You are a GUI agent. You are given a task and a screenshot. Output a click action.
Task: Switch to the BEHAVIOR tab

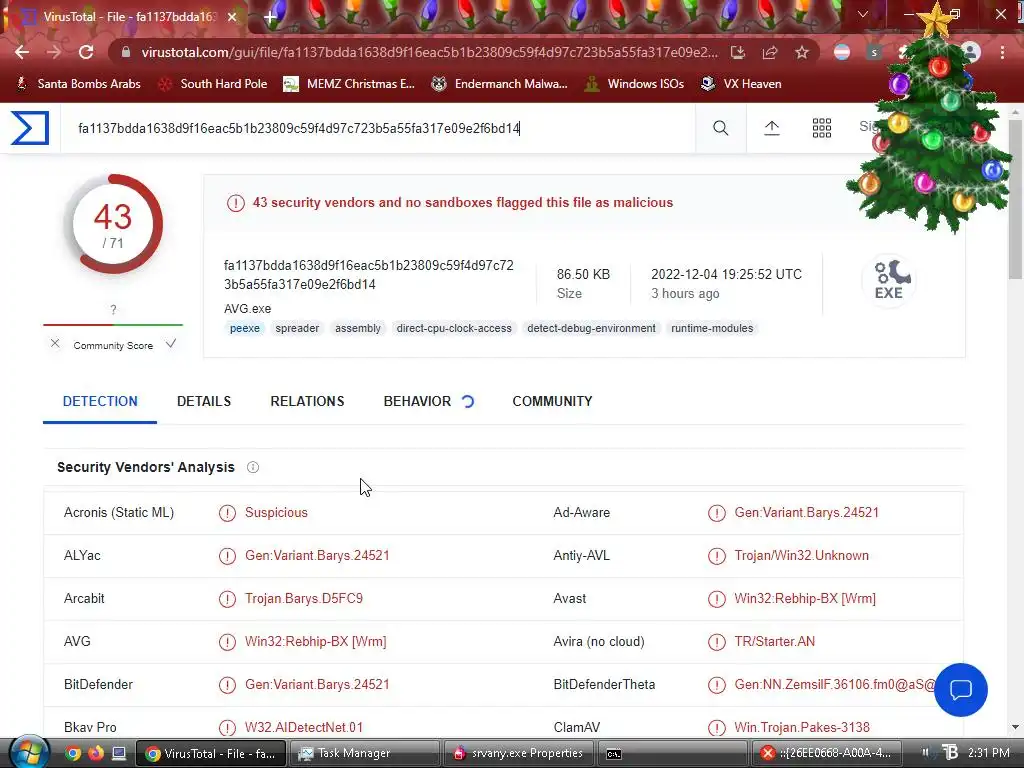coord(417,401)
